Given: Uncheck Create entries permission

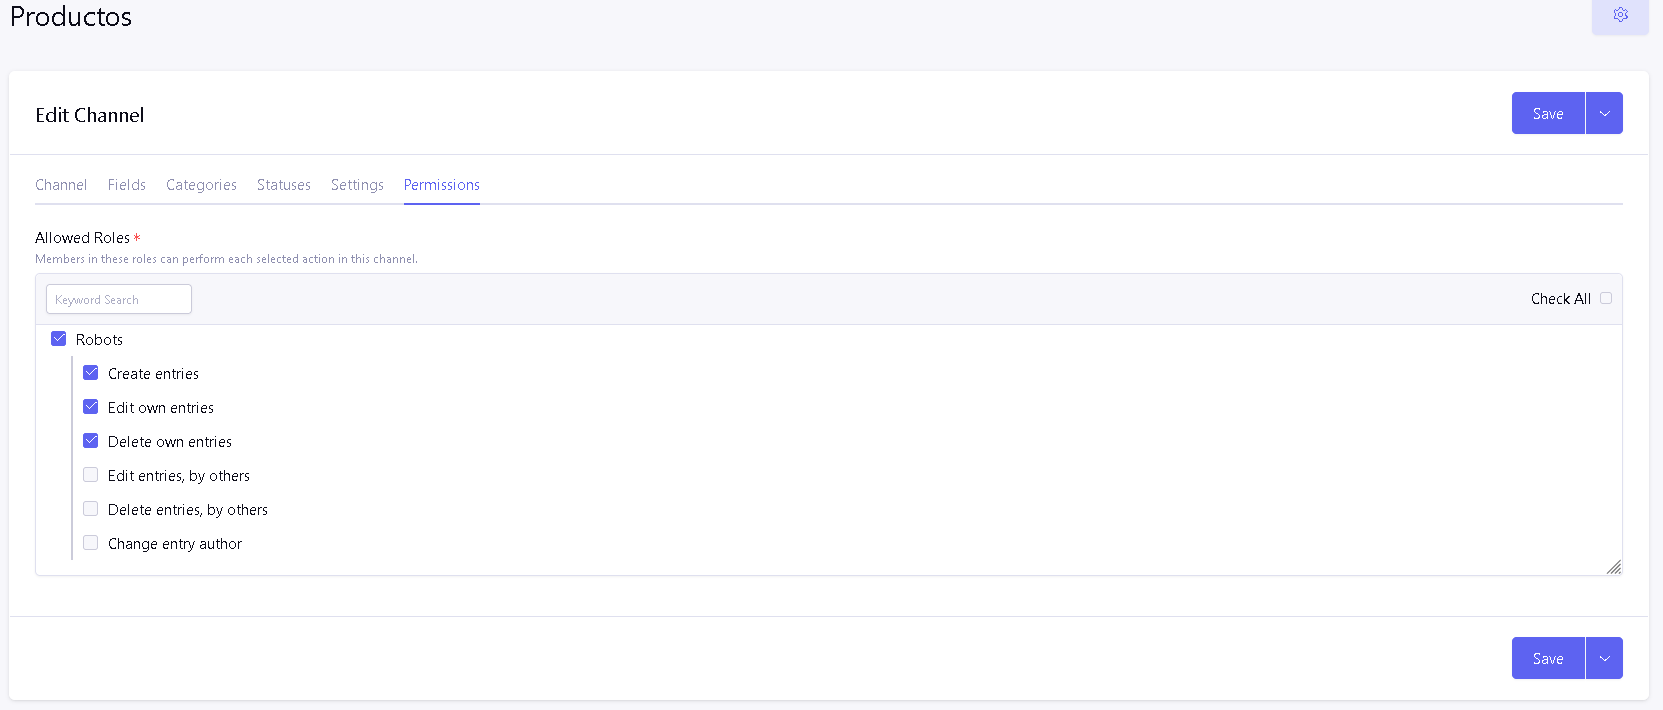Looking at the screenshot, I should [x=91, y=373].
